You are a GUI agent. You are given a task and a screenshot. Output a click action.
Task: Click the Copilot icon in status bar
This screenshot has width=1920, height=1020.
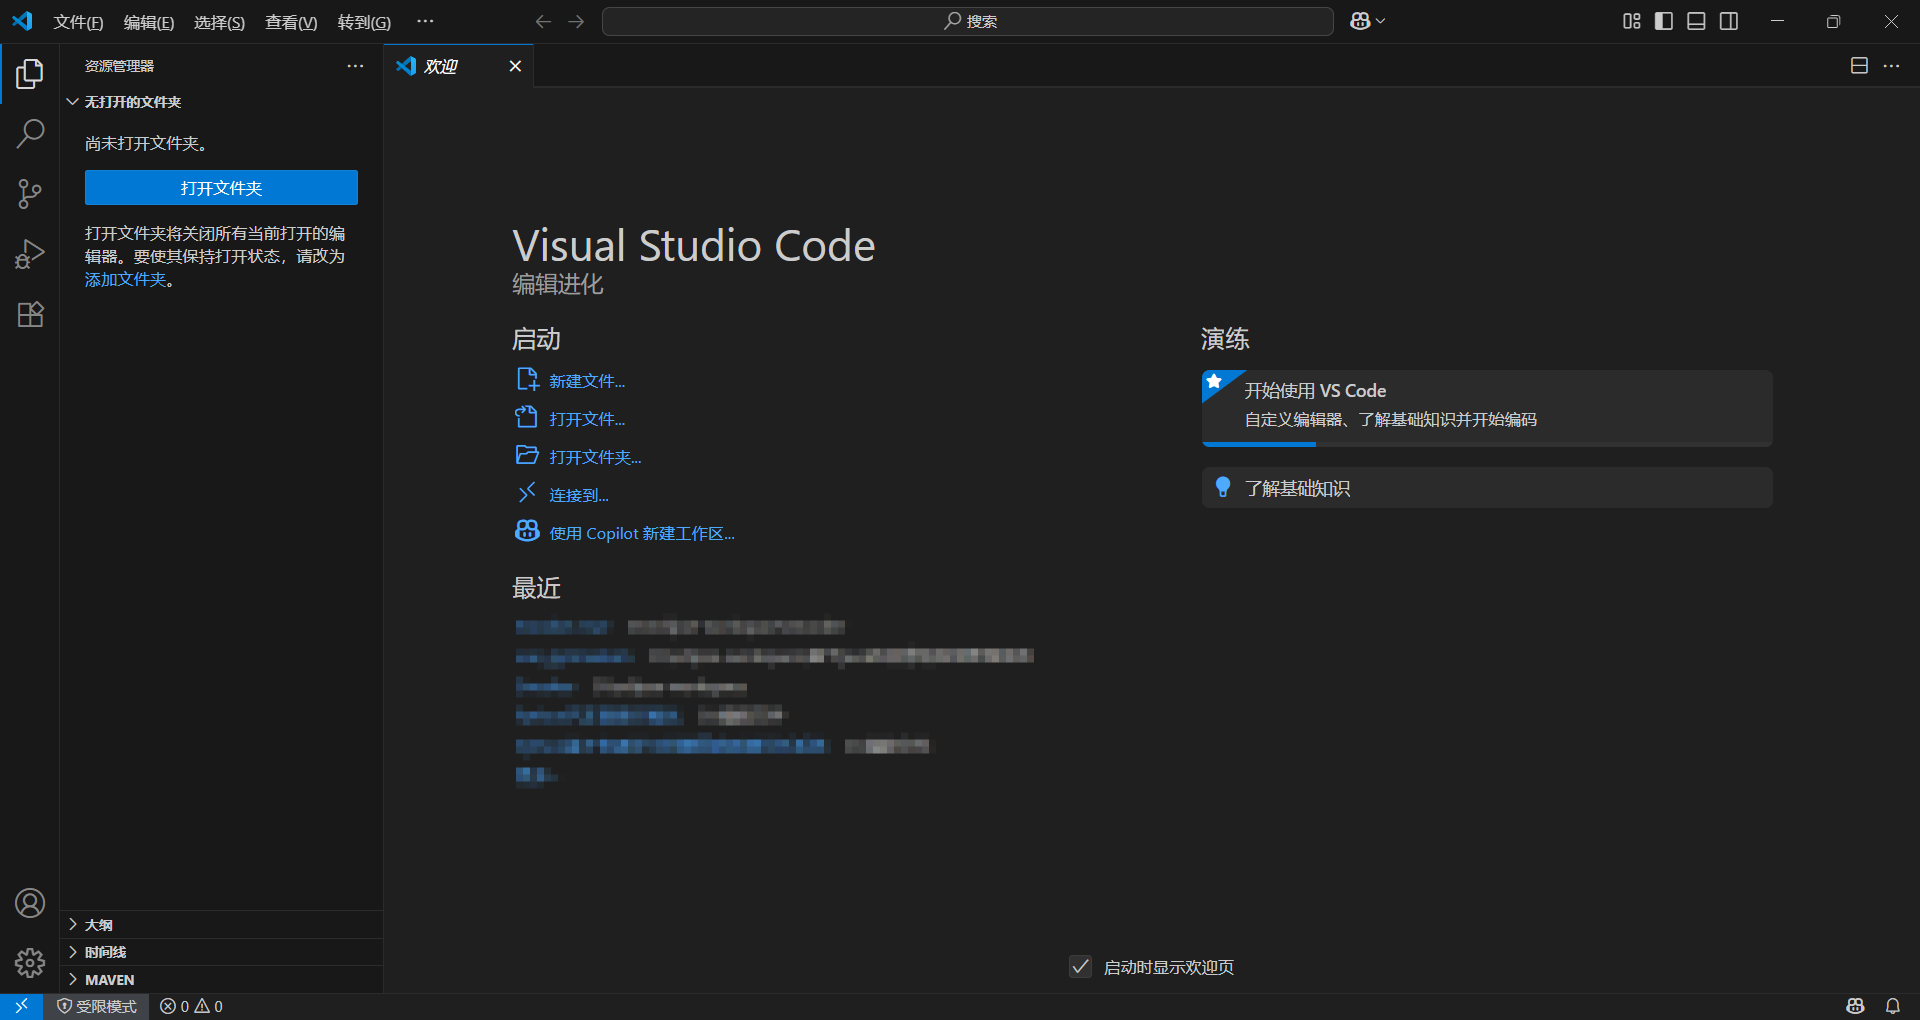[x=1855, y=1006]
